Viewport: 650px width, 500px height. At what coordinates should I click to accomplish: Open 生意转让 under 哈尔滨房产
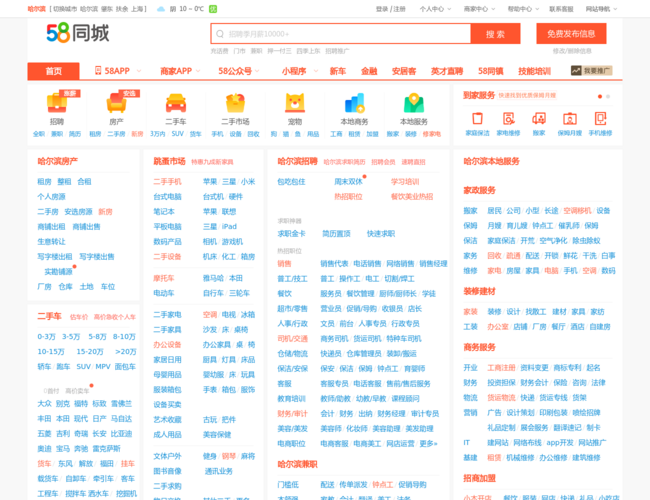pyautogui.click(x=51, y=241)
